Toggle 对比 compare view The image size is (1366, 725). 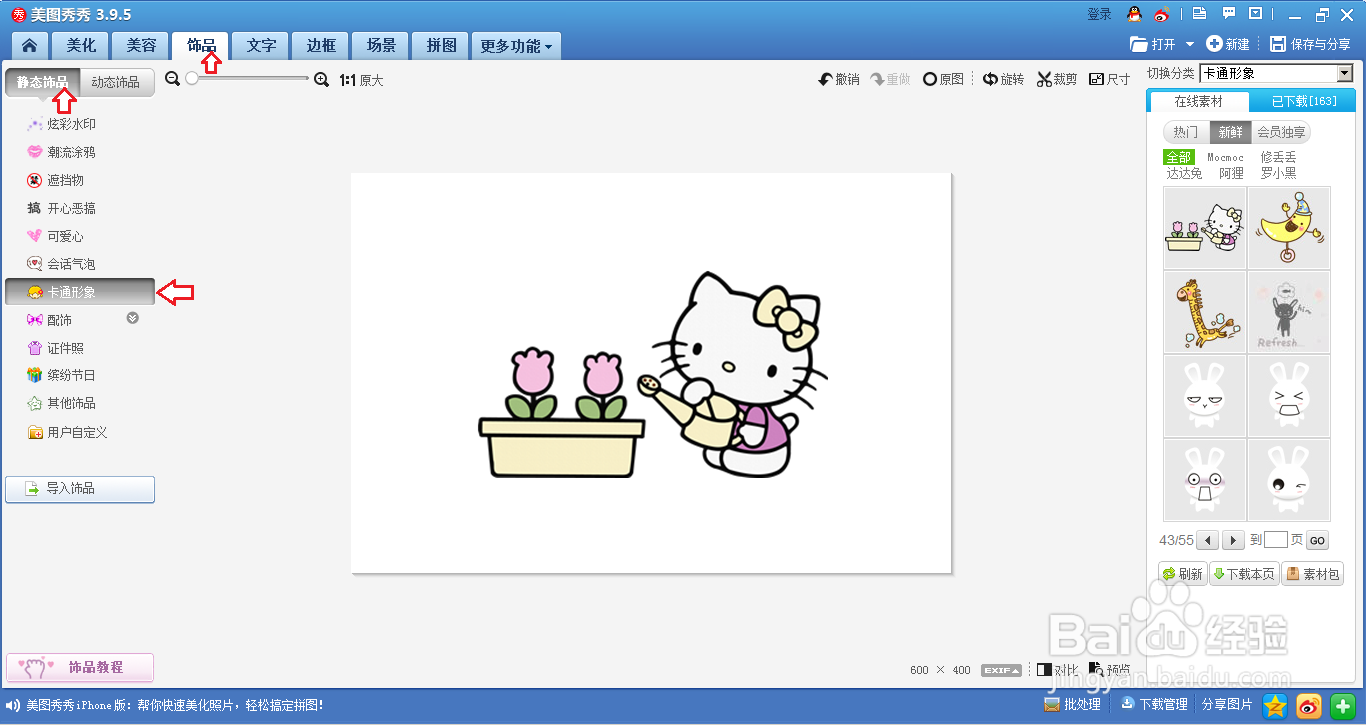coord(1058,670)
